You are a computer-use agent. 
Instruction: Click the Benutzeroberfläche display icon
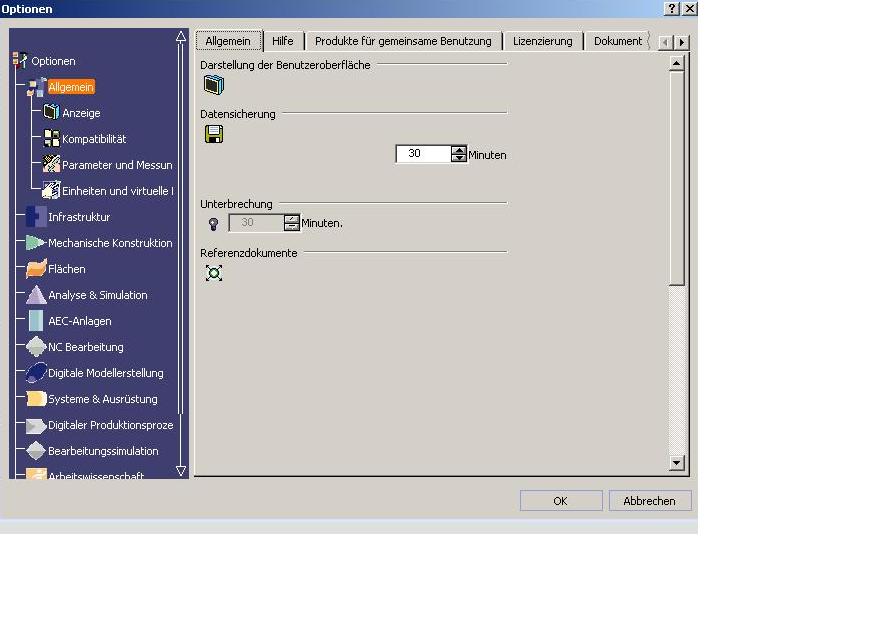(214, 85)
